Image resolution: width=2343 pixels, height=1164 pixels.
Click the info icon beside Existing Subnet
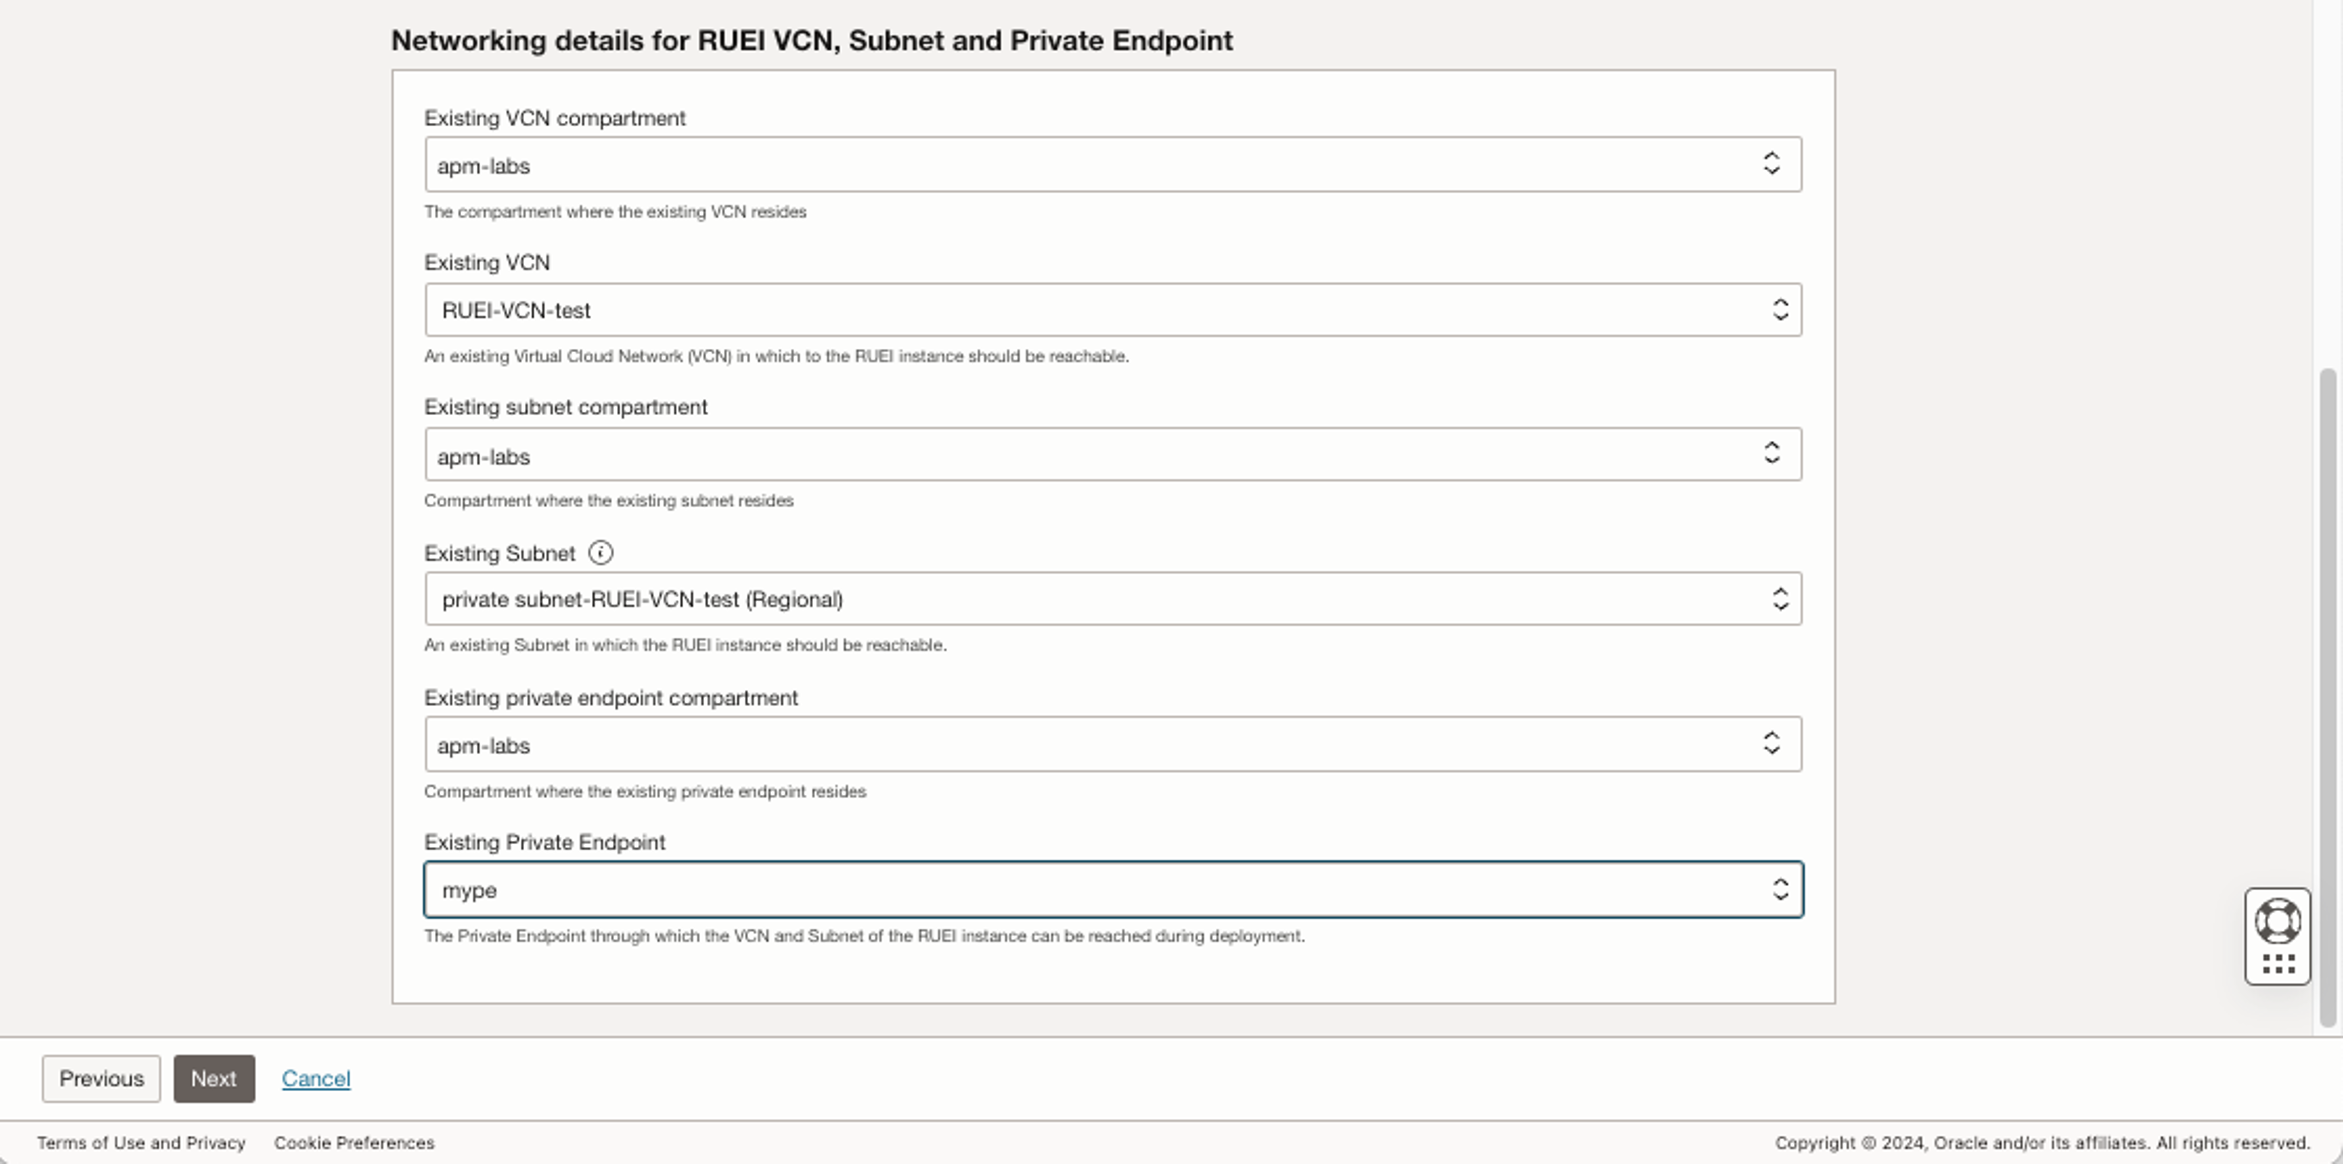pos(600,552)
